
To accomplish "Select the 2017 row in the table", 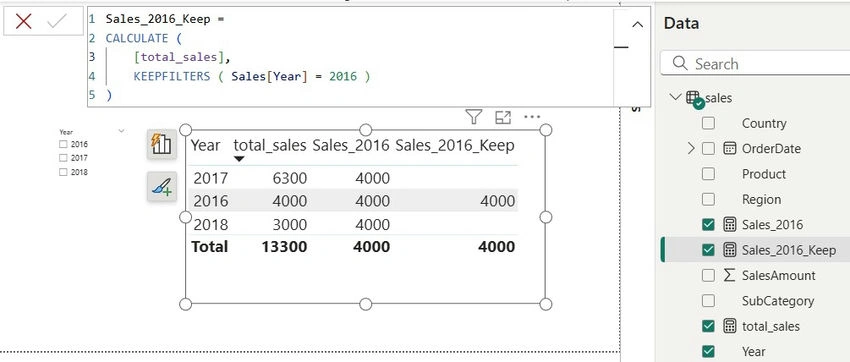I will (353, 178).
